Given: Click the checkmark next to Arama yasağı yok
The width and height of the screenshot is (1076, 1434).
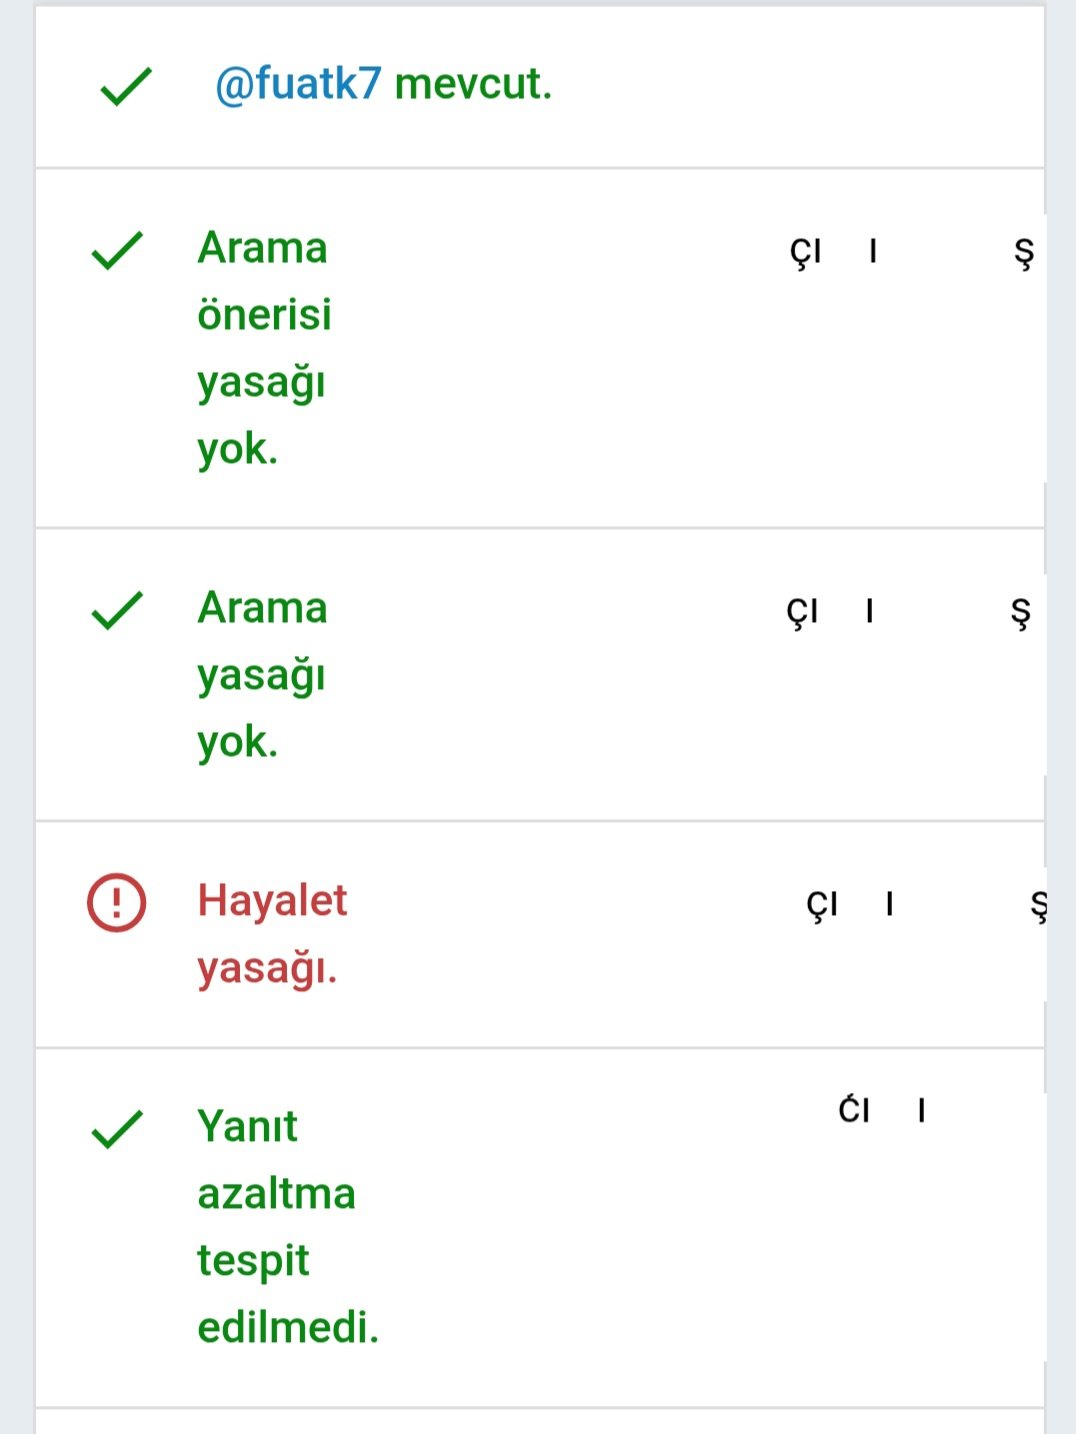Looking at the screenshot, I should coord(117,611).
